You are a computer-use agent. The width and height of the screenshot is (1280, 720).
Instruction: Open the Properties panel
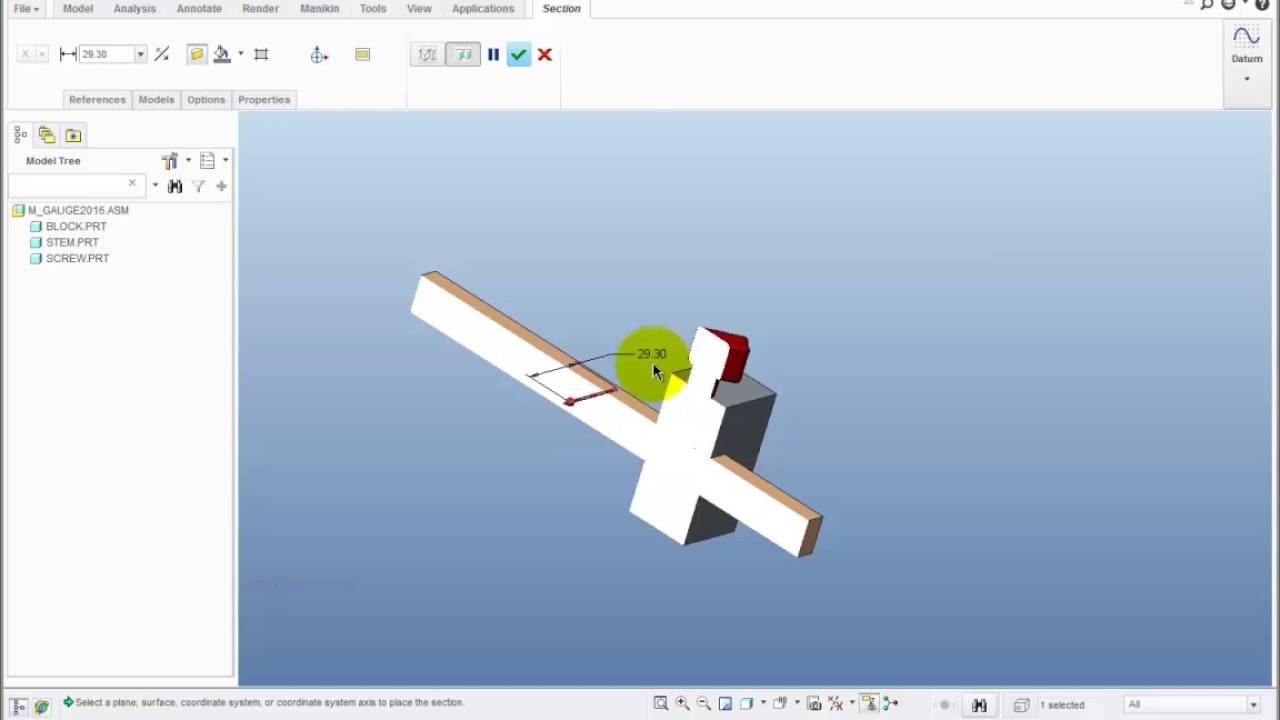click(x=264, y=100)
